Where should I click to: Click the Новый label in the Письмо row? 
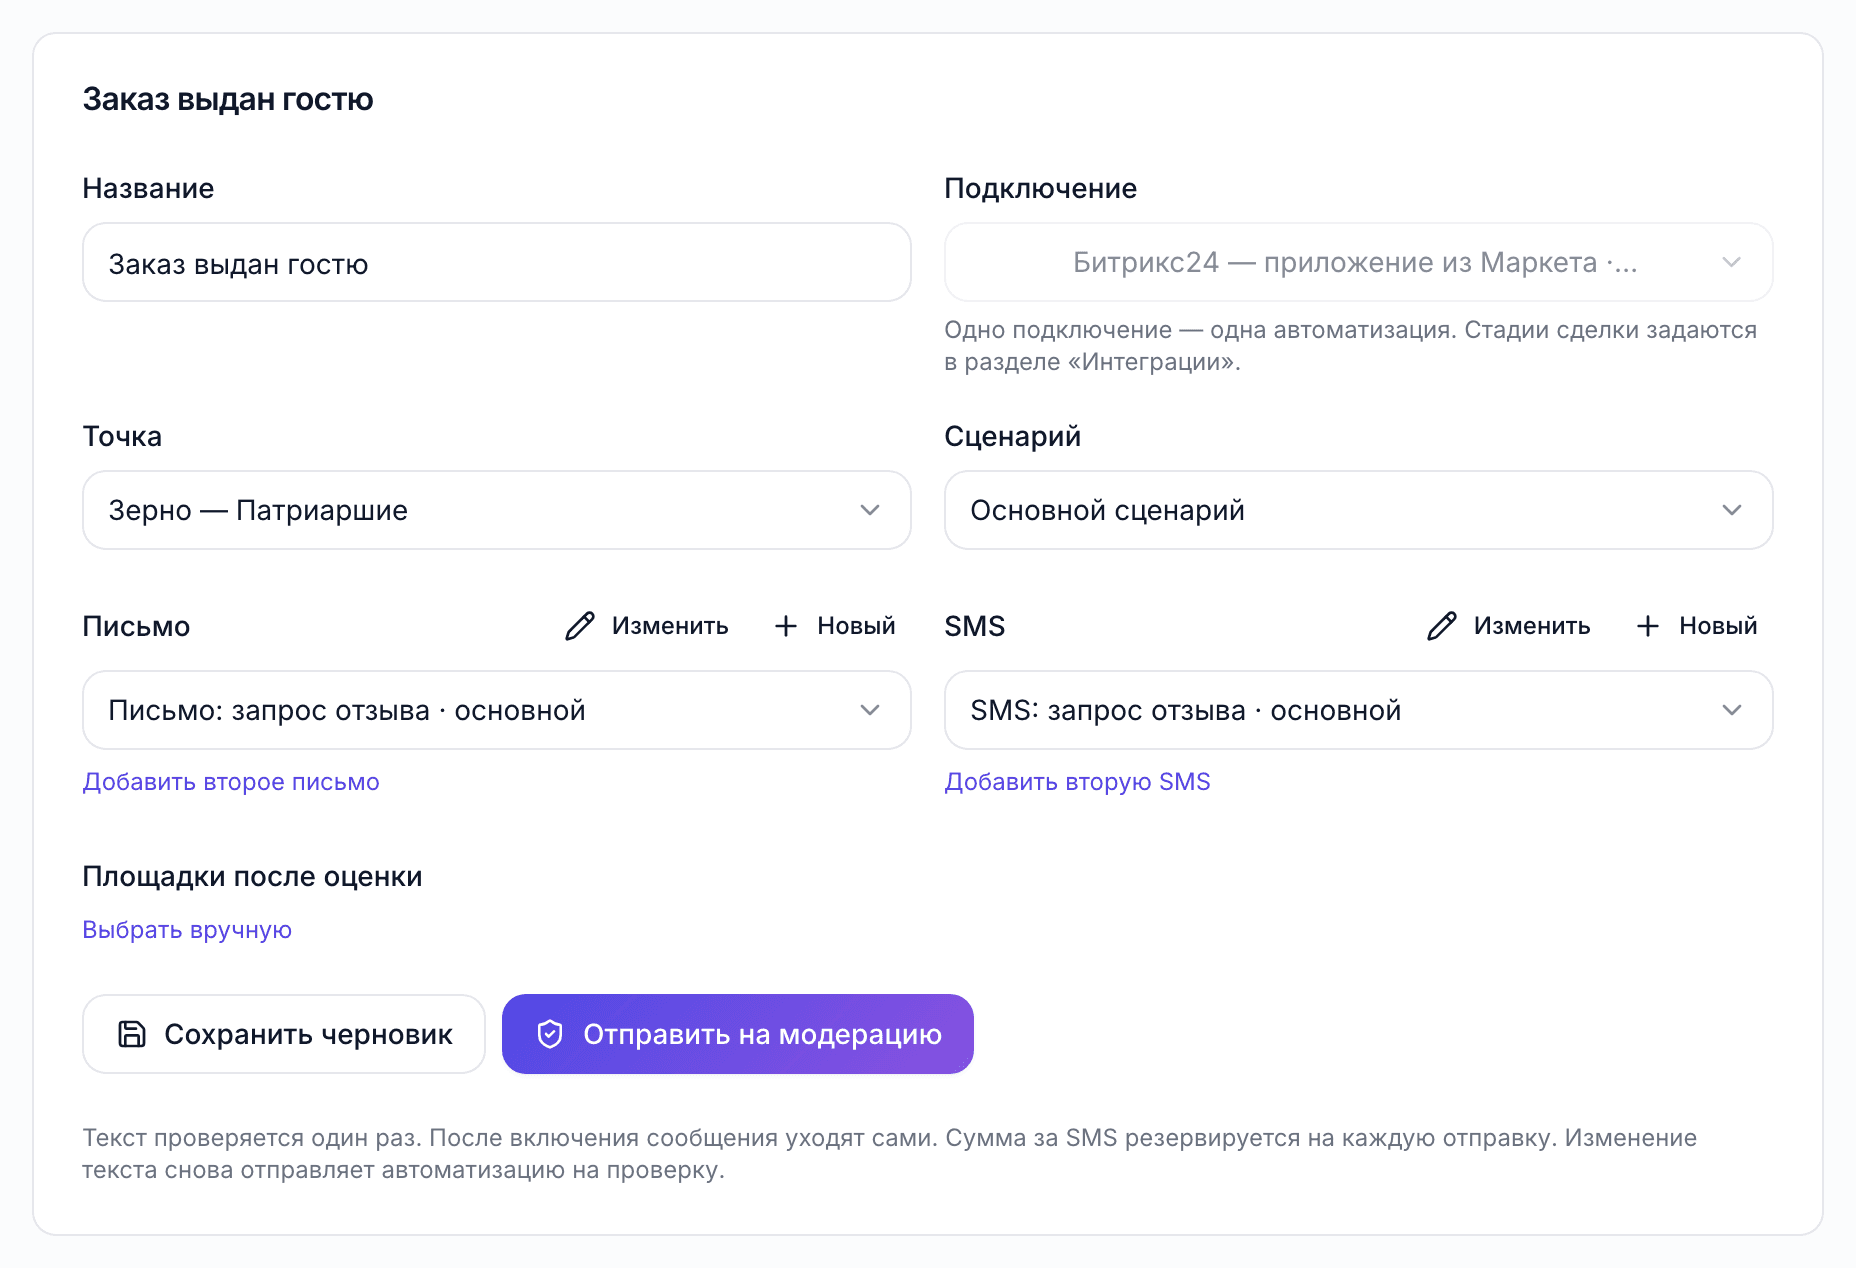[856, 626]
